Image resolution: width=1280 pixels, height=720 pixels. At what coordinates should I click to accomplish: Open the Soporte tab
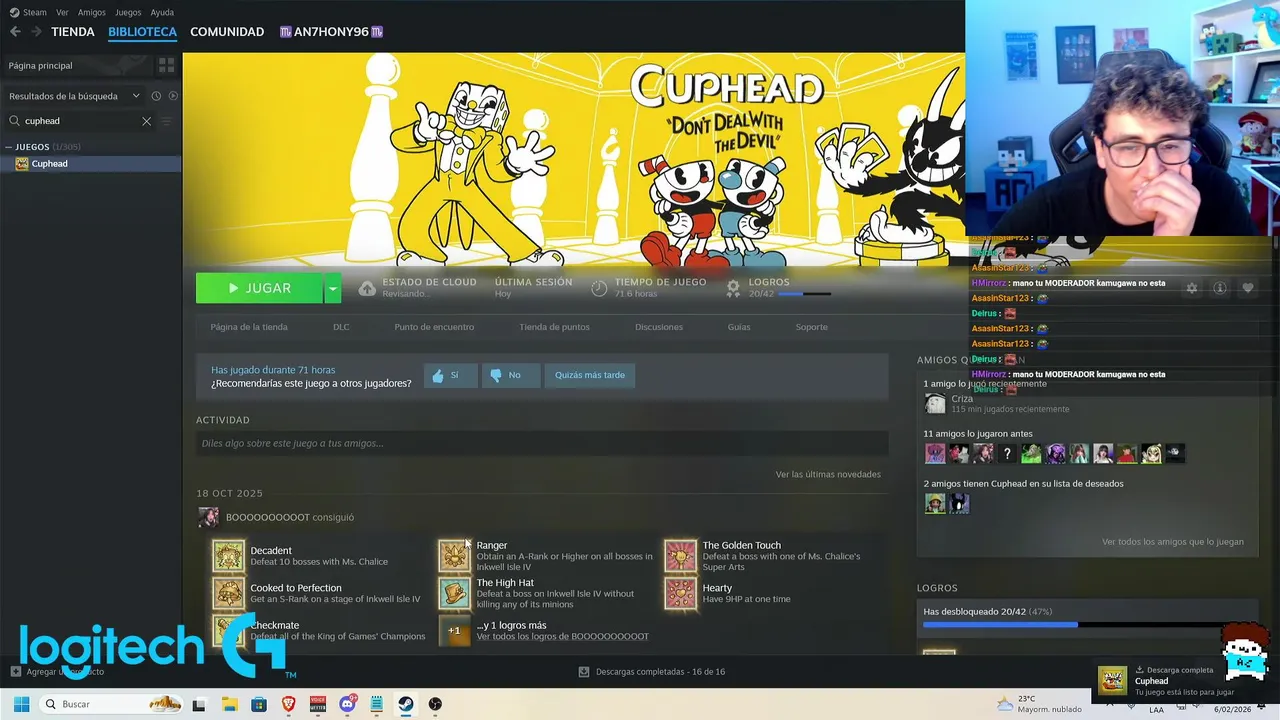(x=811, y=327)
